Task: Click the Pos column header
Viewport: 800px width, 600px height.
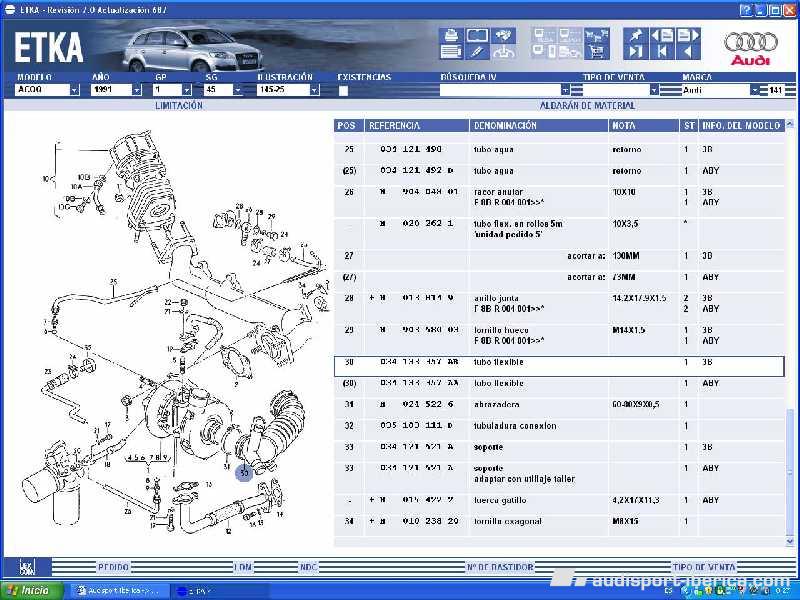Action: 349,126
